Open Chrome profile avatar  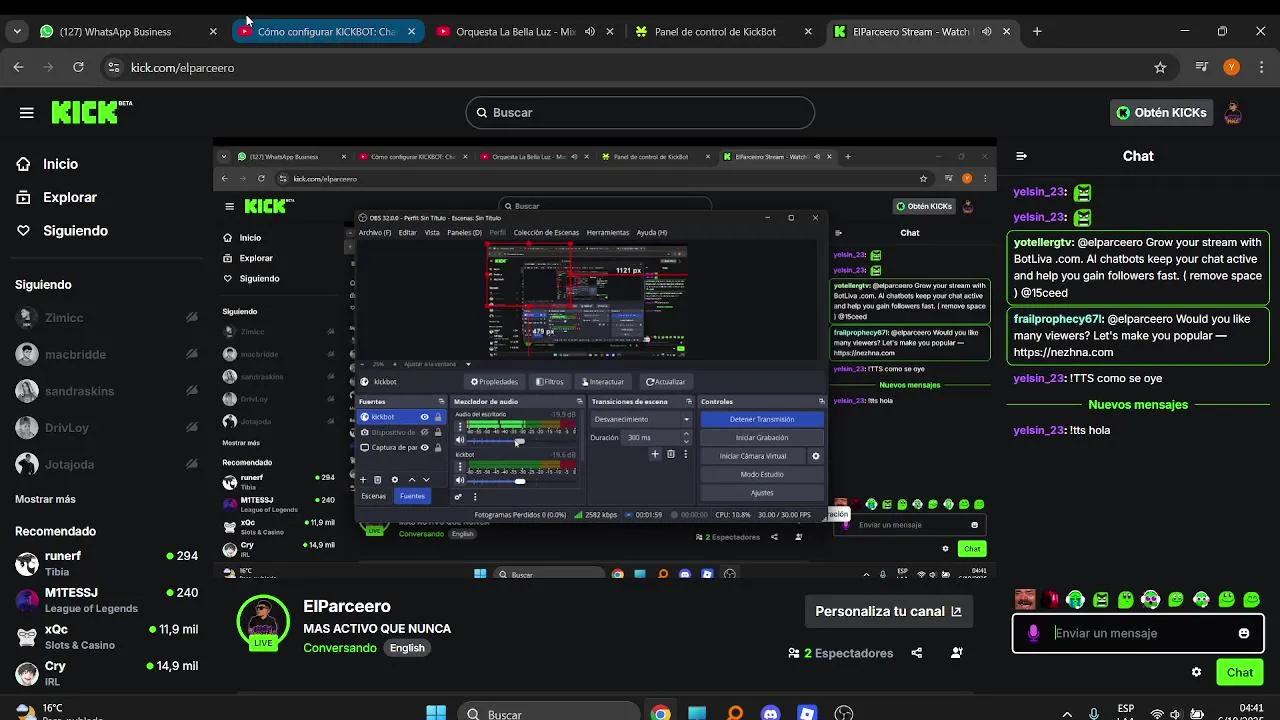coord(1231,68)
